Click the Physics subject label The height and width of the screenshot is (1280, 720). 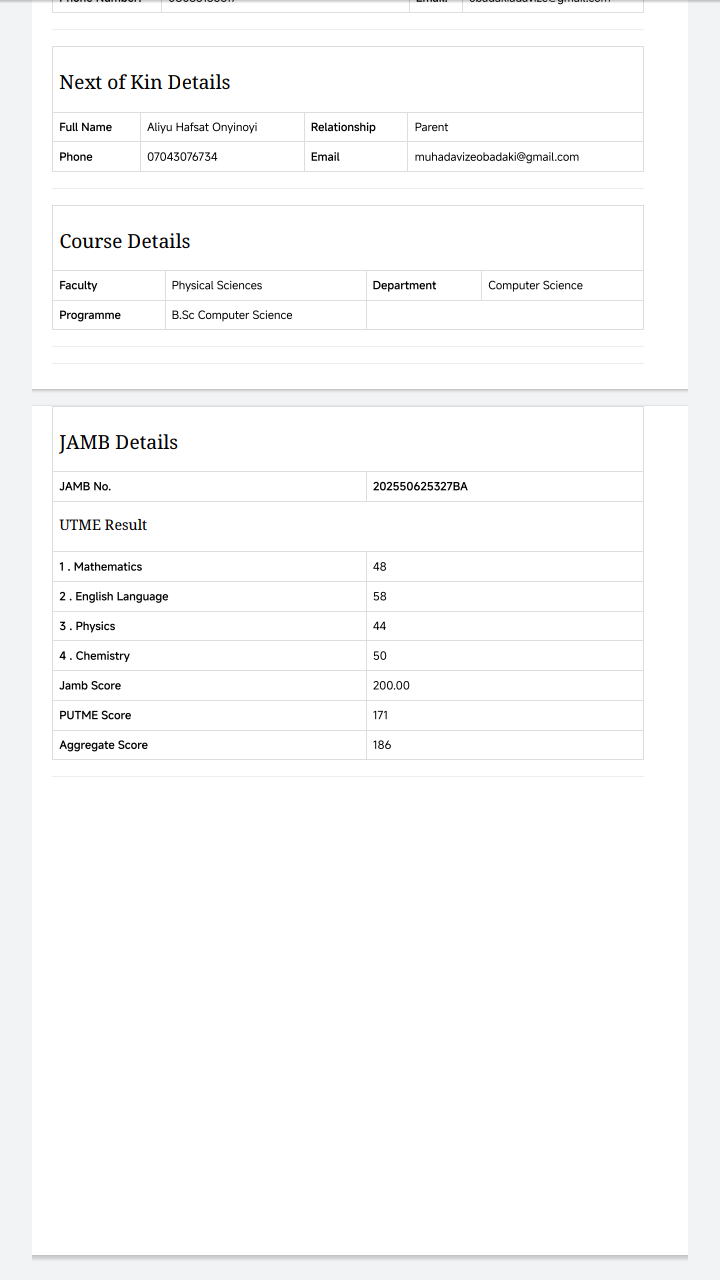pyautogui.click(x=88, y=626)
